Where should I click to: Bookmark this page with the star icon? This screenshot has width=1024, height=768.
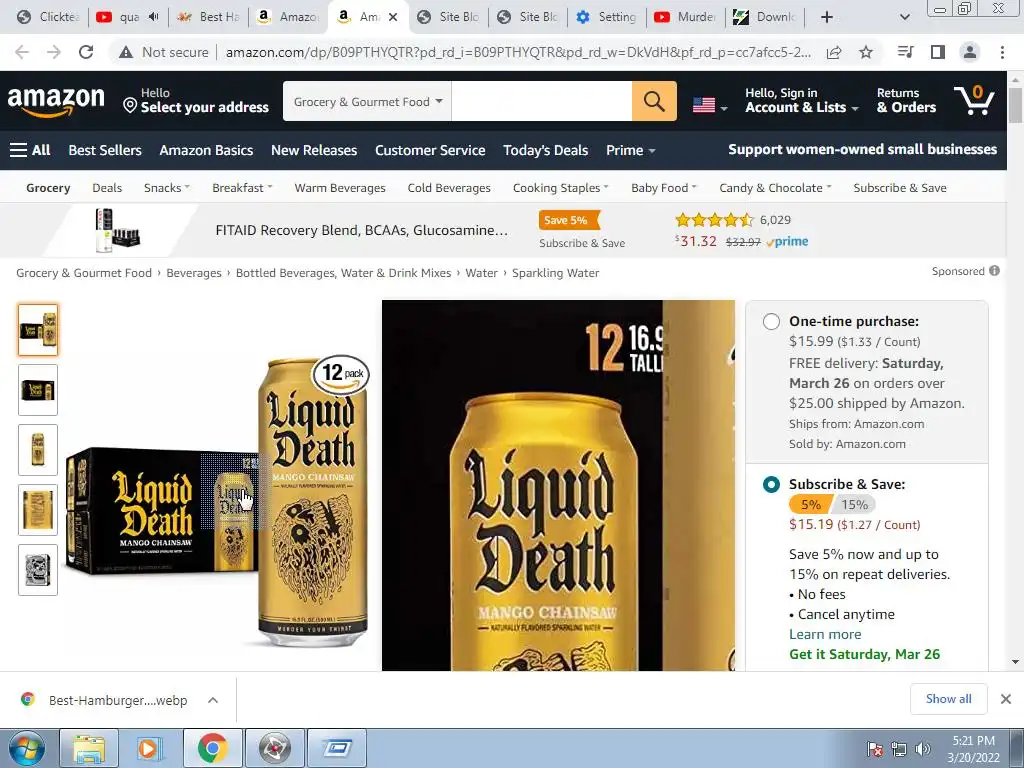coord(866,52)
